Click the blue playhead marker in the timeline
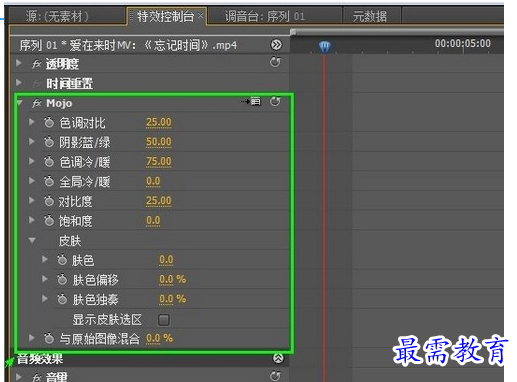 tap(325, 46)
